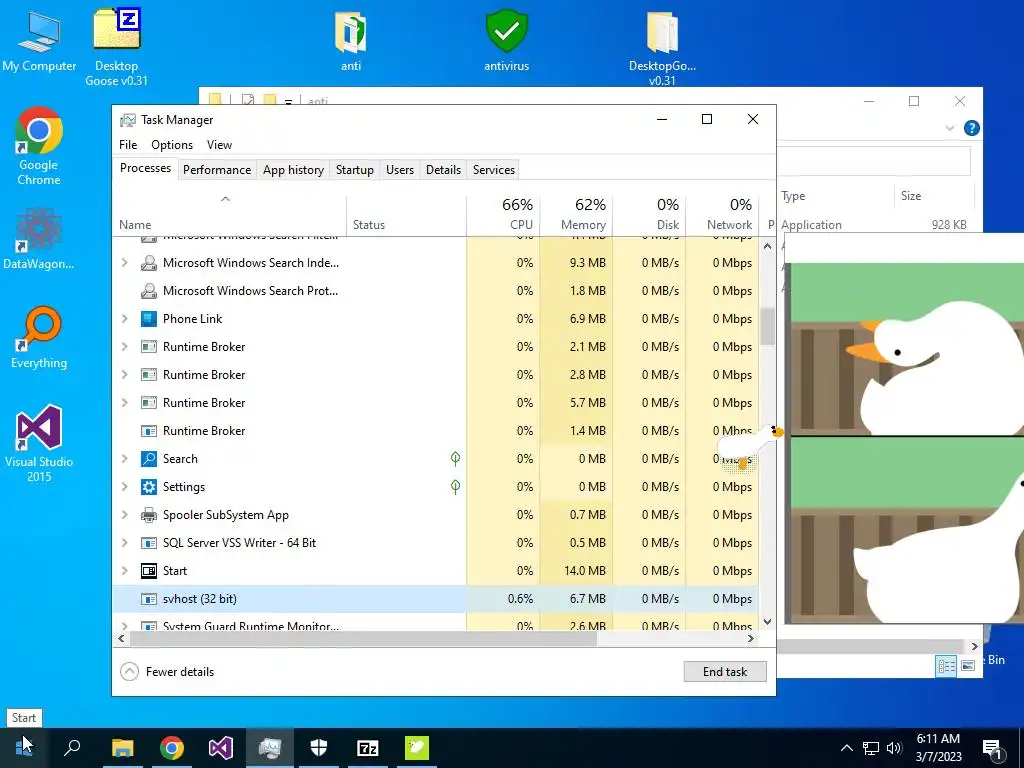Viewport: 1024px width, 768px height.
Task: Open the File menu in Task Manager
Action: [128, 145]
